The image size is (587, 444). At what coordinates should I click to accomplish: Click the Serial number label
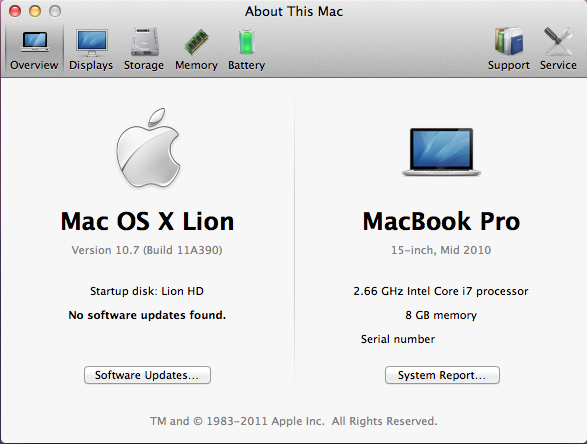point(398,339)
